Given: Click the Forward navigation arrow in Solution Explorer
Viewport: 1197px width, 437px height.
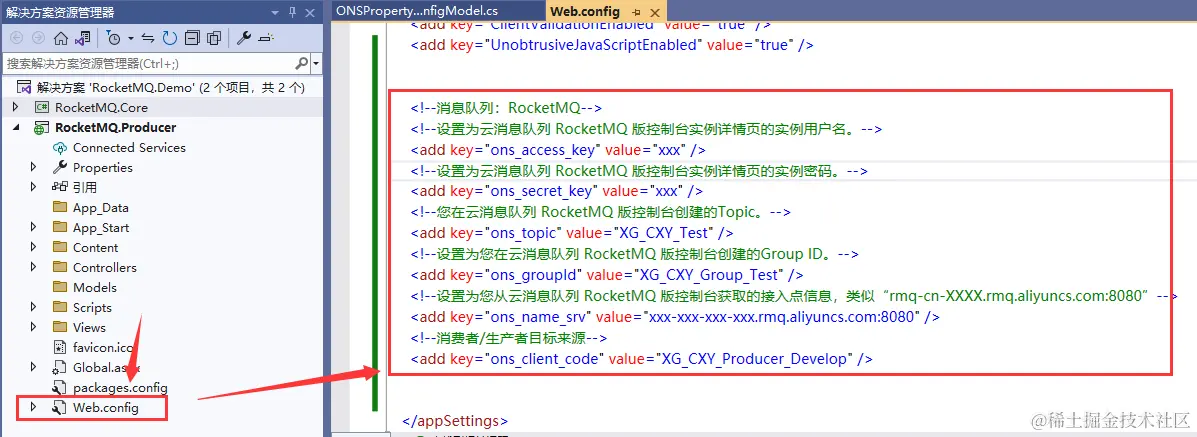Looking at the screenshot, I should pos(38,37).
